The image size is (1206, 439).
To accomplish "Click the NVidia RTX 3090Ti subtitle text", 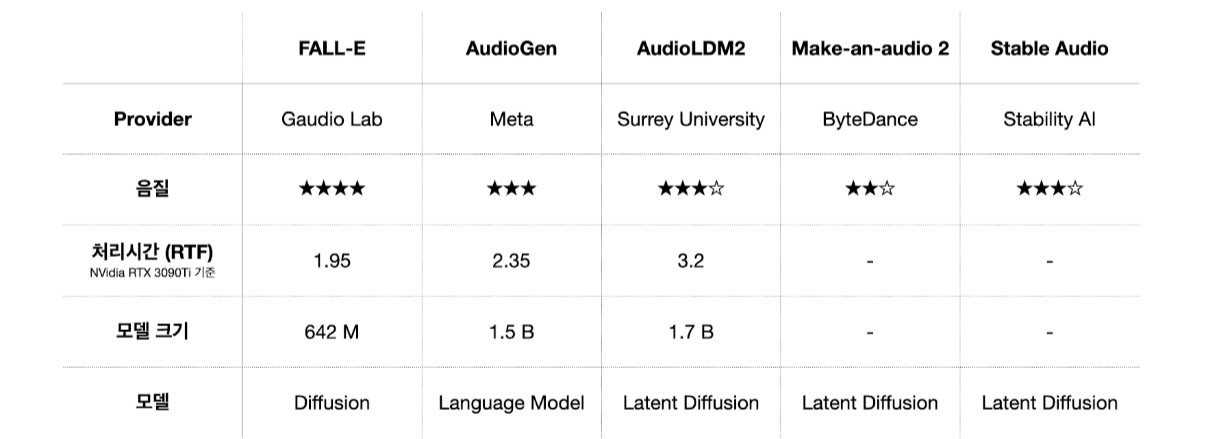I will [x=153, y=273].
